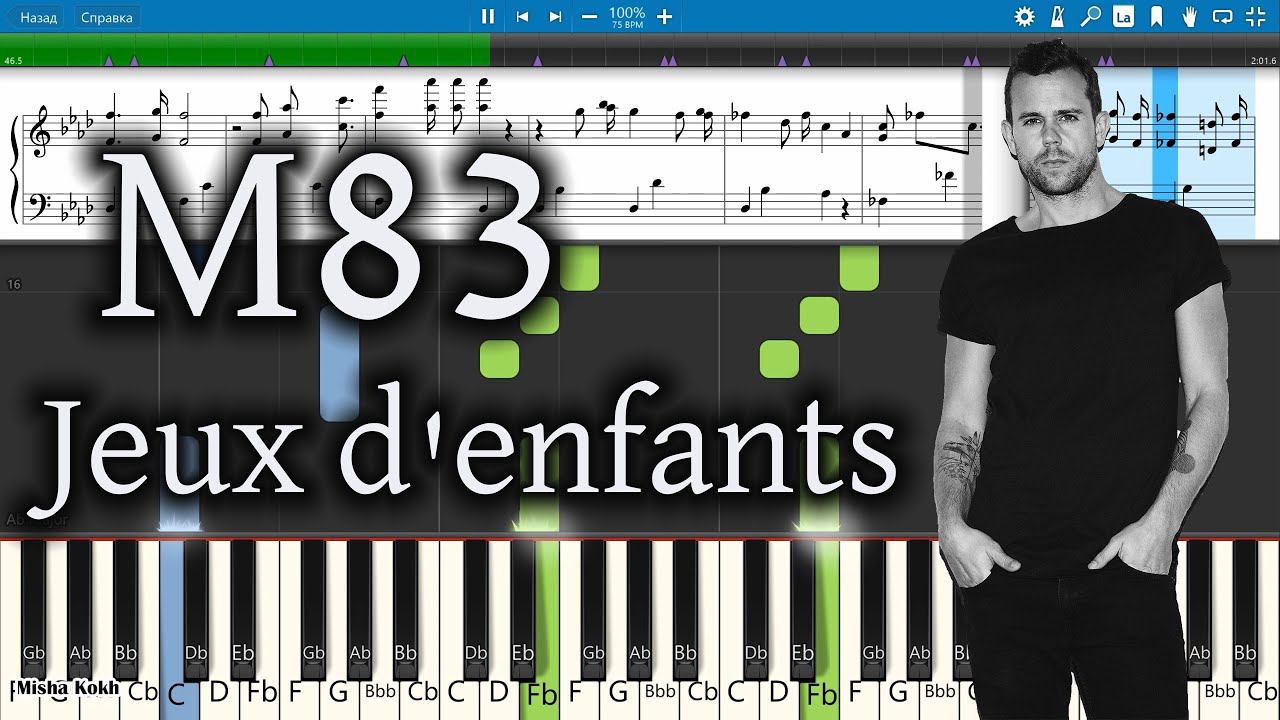Increase playback speed with the plus button
Viewport: 1280px width, 720px height.
[664, 16]
